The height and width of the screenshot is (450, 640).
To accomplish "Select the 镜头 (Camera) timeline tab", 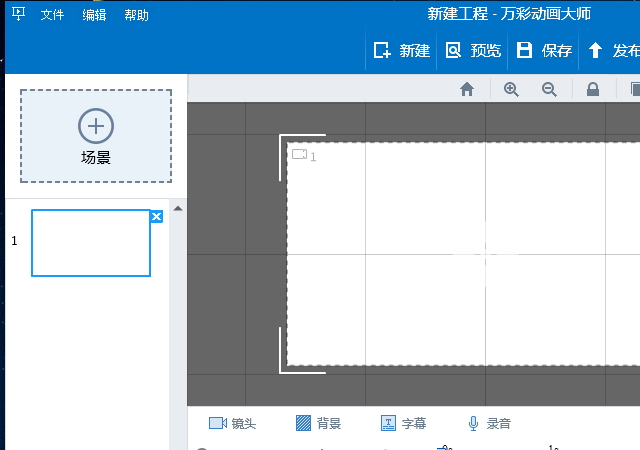I will point(232,423).
